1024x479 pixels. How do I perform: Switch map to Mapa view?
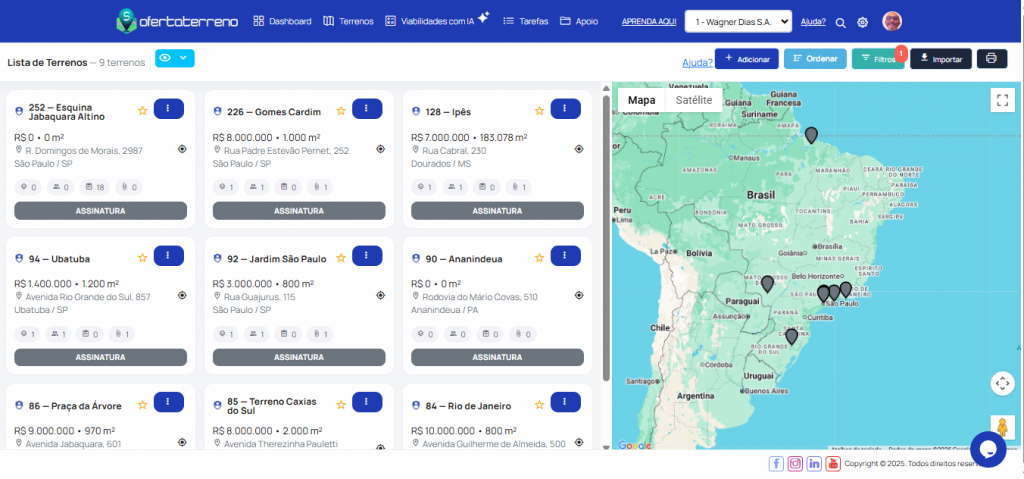point(641,100)
